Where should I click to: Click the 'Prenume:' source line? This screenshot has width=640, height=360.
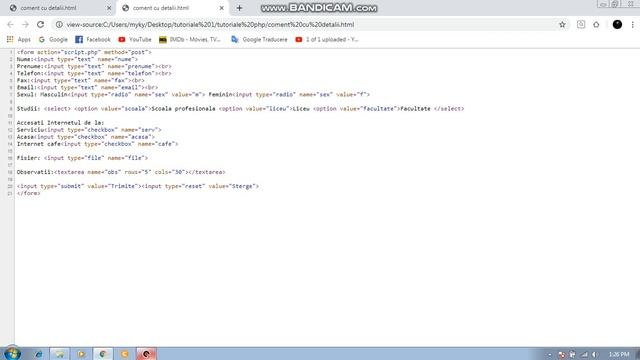tap(94, 66)
